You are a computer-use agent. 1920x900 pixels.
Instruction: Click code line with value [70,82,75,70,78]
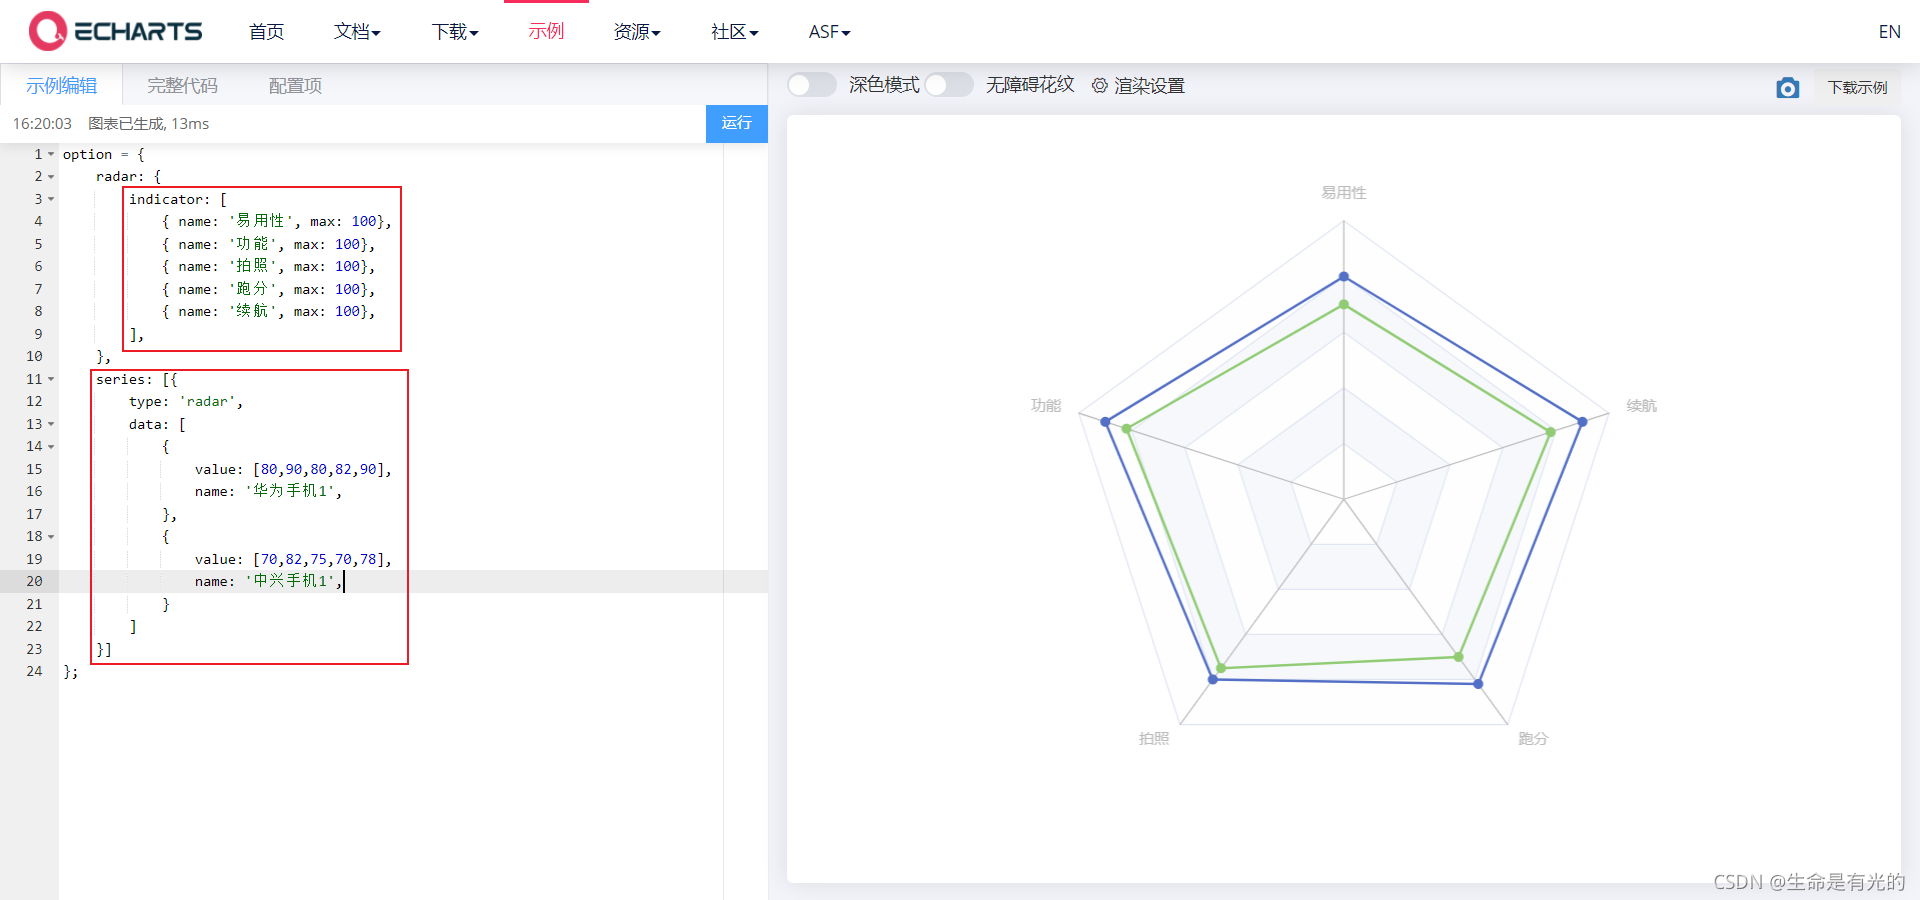pos(293,559)
